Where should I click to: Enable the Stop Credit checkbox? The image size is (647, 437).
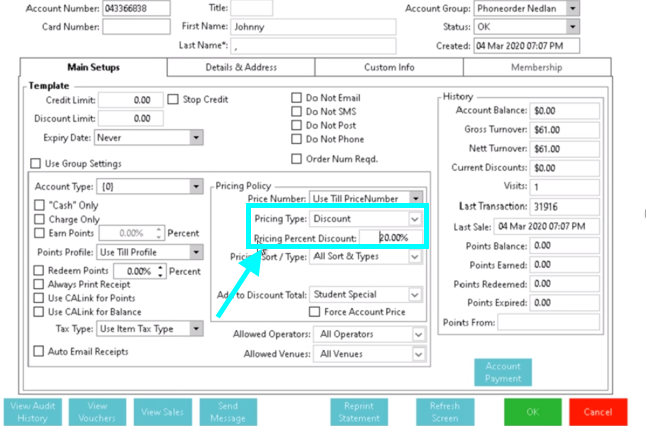click(x=174, y=100)
